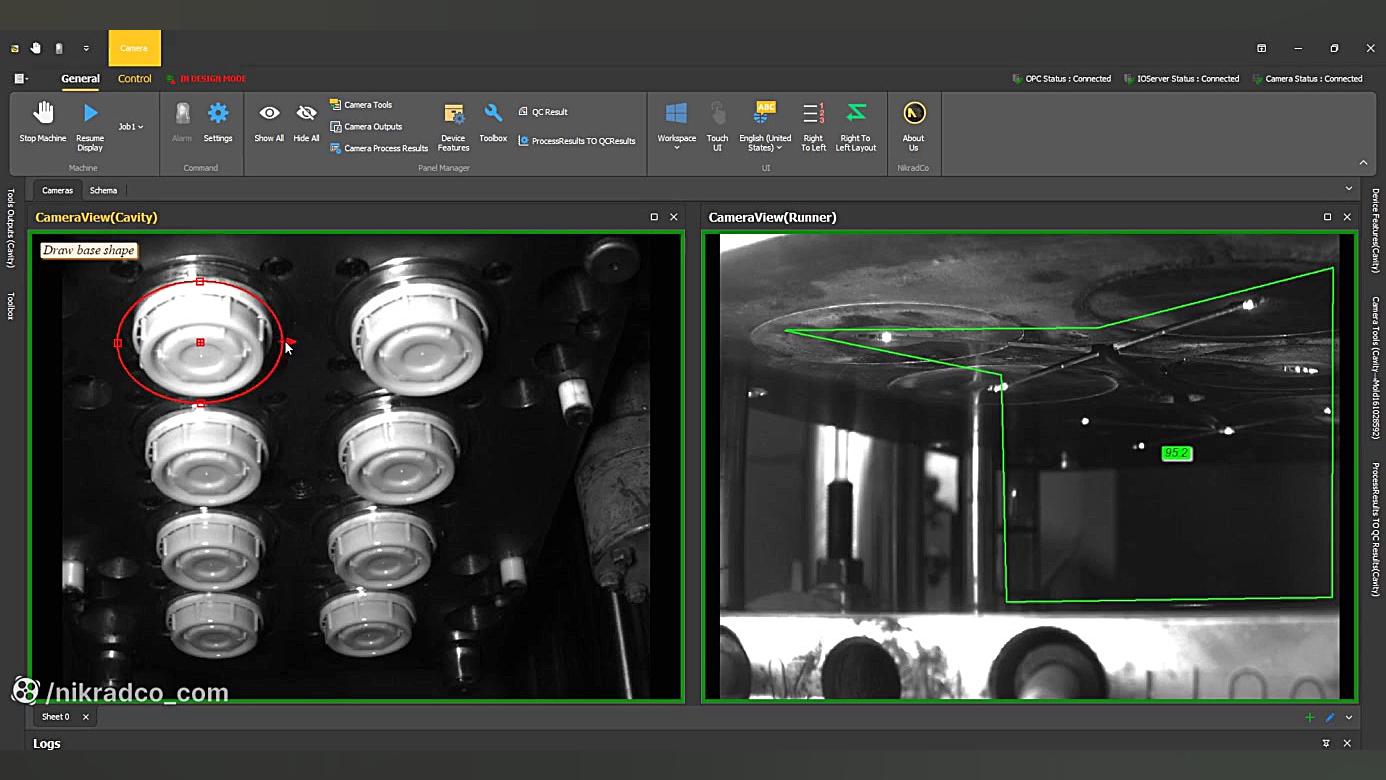Click the ellipse top handle in Cavity view
The height and width of the screenshot is (780, 1386).
[200, 282]
